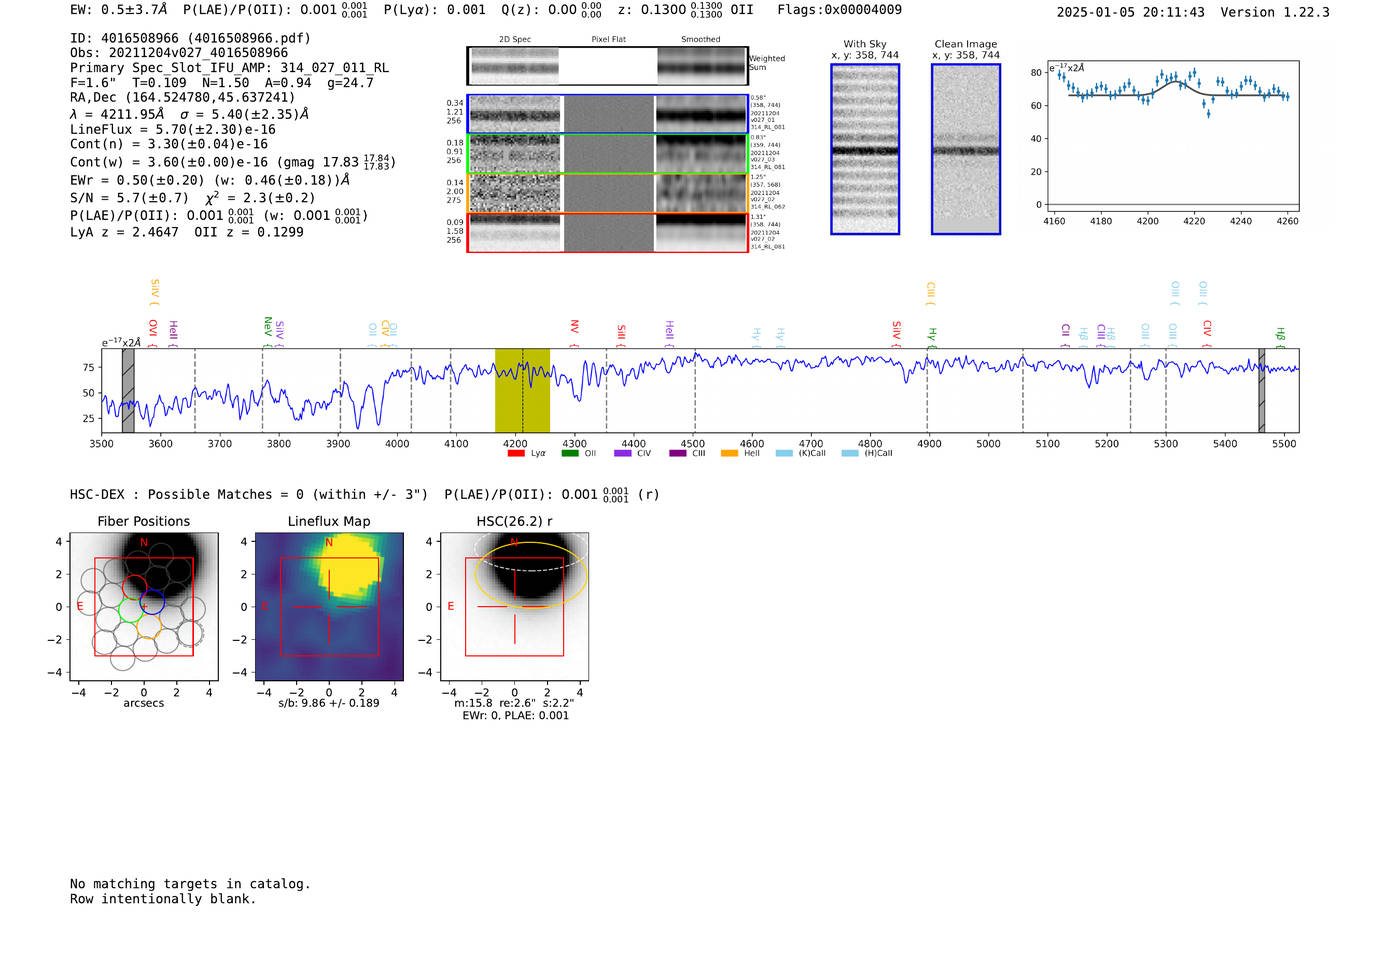Screen dimensions: 1400x953
Task: Click the 'EWr: 0. PLAE: 0.001' caption
Action: pos(515,716)
